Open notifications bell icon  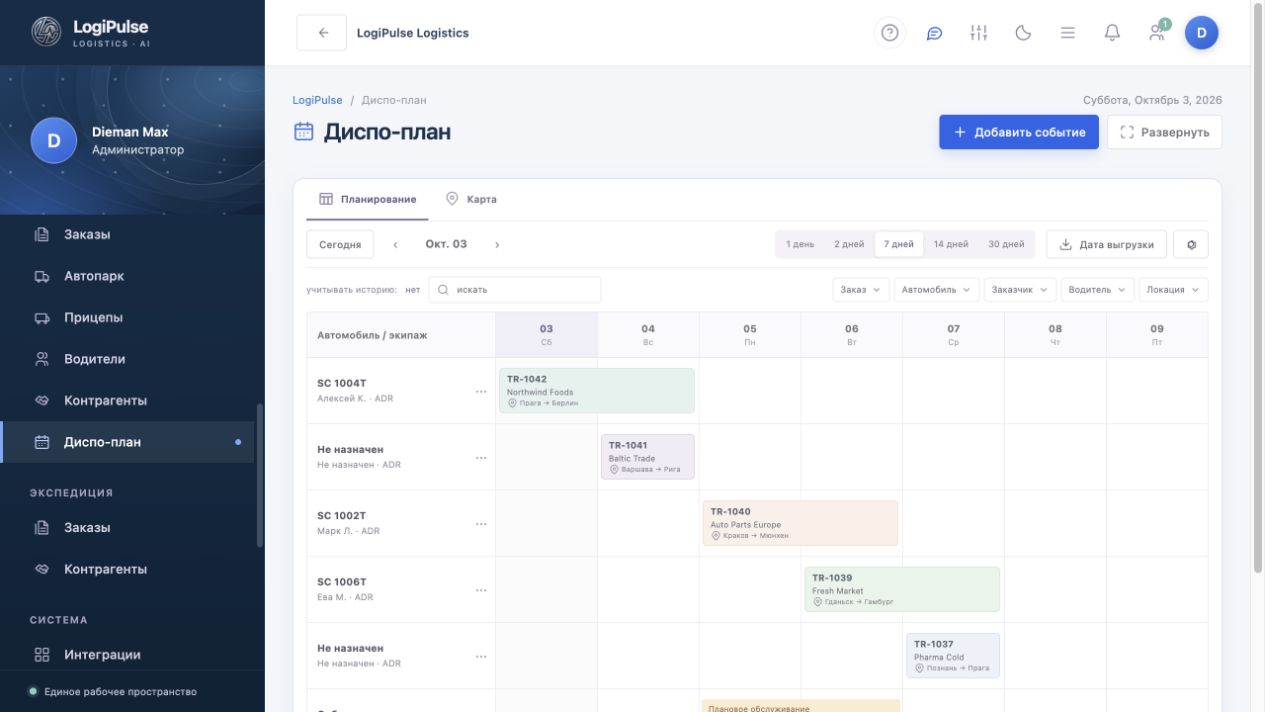click(1112, 33)
